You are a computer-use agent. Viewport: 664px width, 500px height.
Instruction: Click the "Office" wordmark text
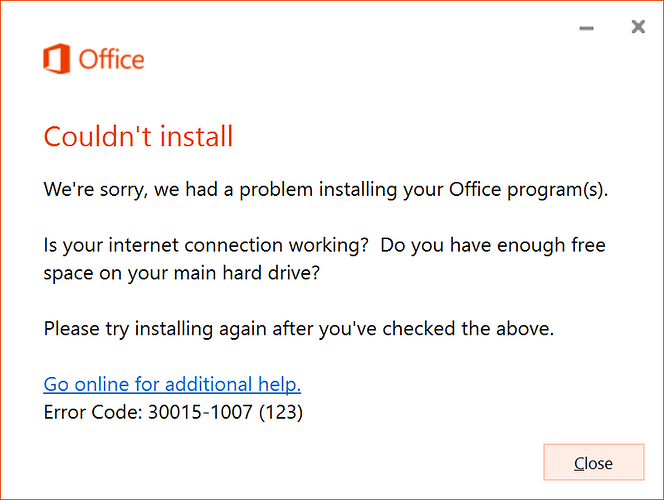click(112, 60)
